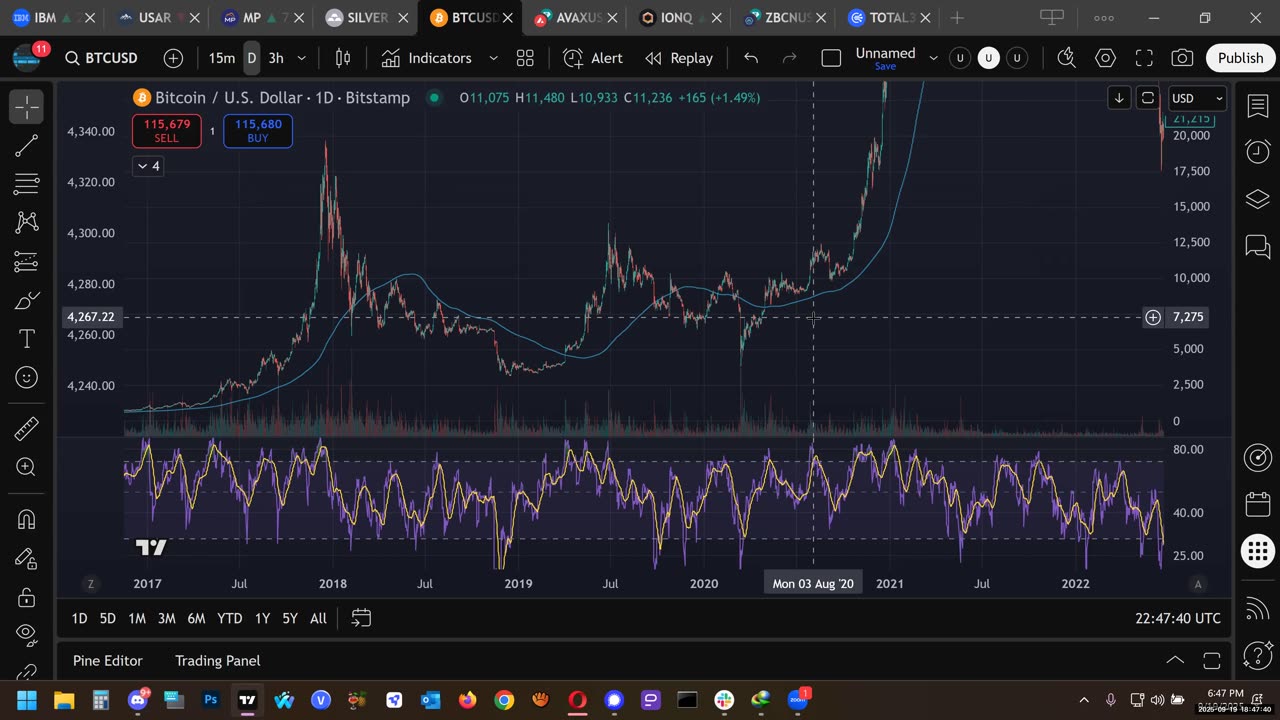Select the zoom in tool

27,467
